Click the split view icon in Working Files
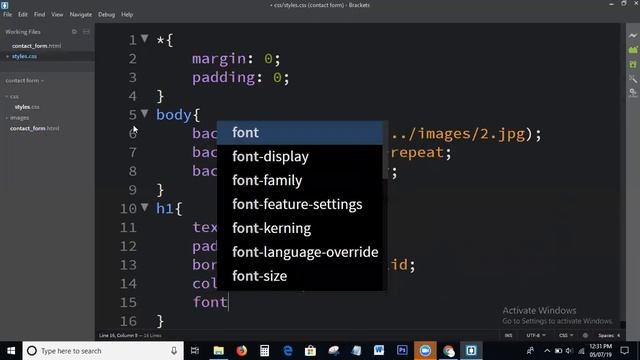Screen dimensions: 640x360 tap(86, 31)
